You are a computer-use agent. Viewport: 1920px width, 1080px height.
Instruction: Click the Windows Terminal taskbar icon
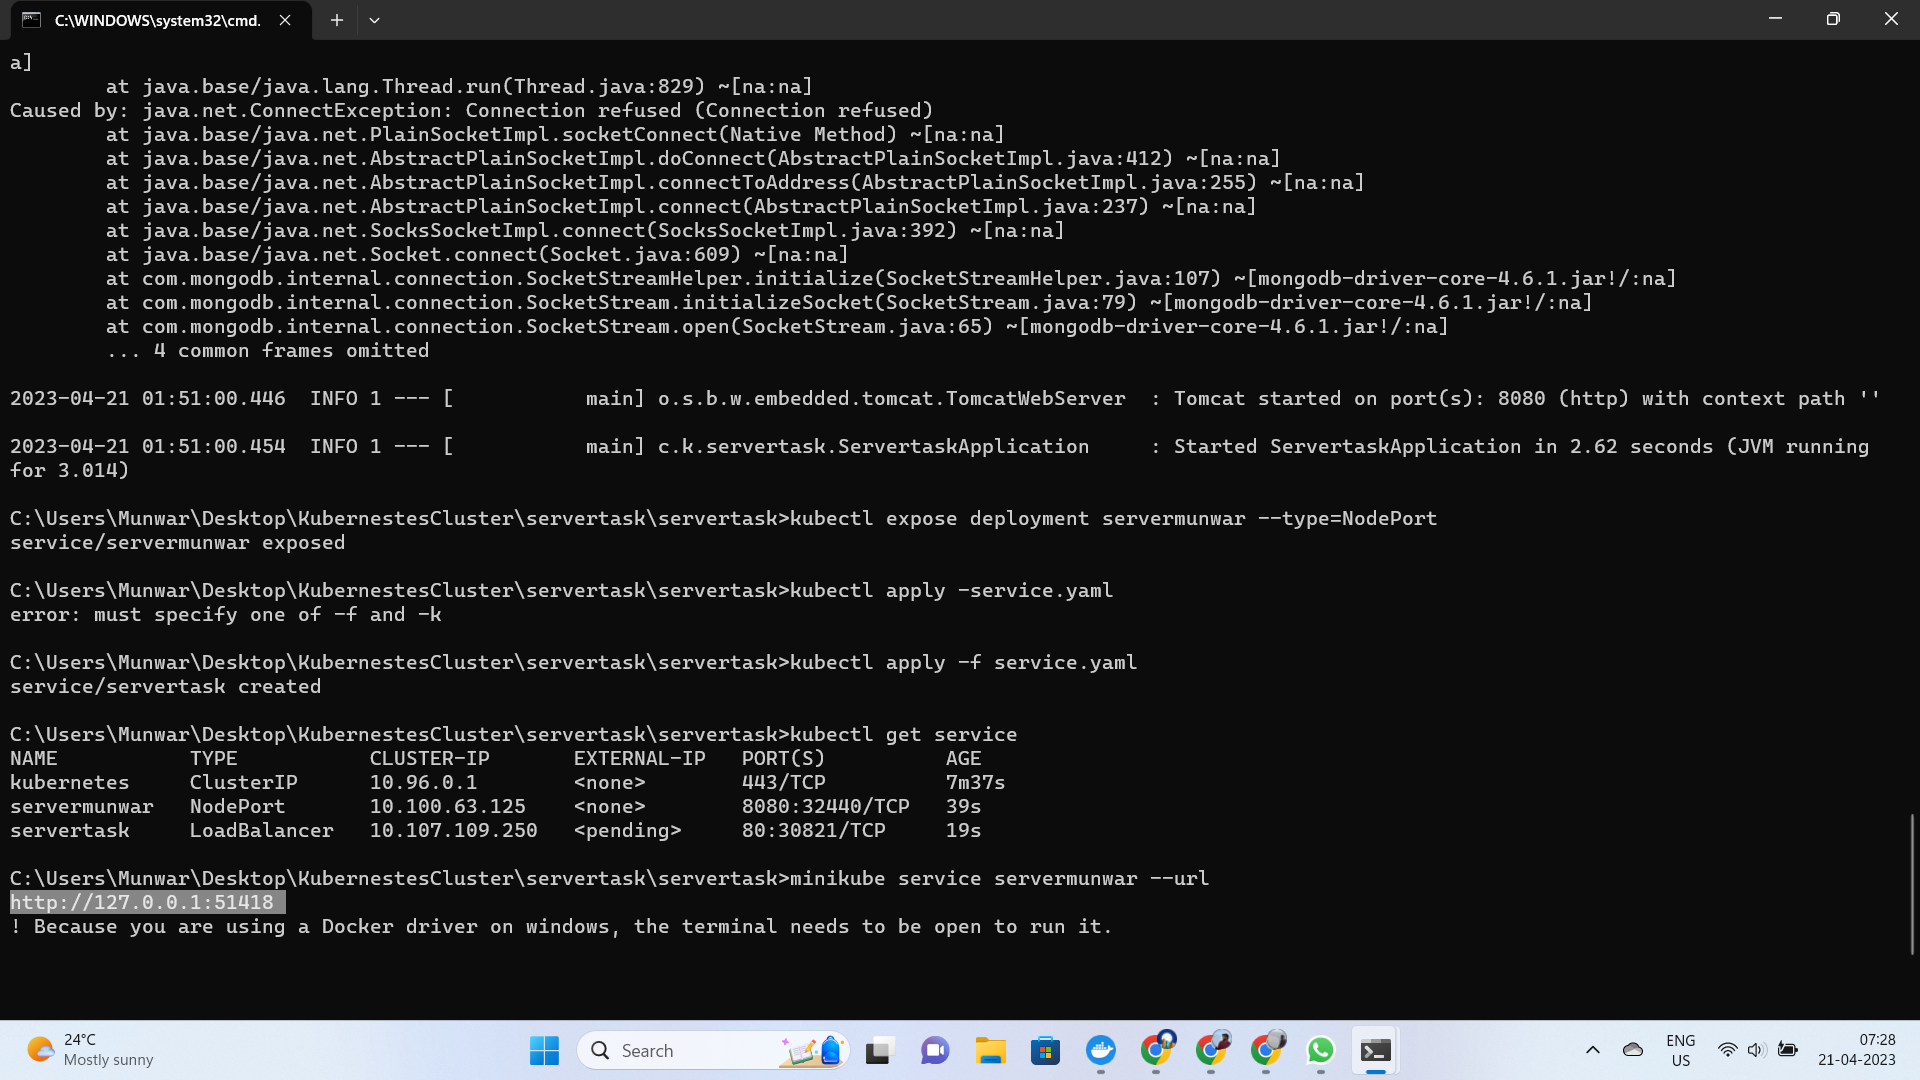[1375, 1050]
